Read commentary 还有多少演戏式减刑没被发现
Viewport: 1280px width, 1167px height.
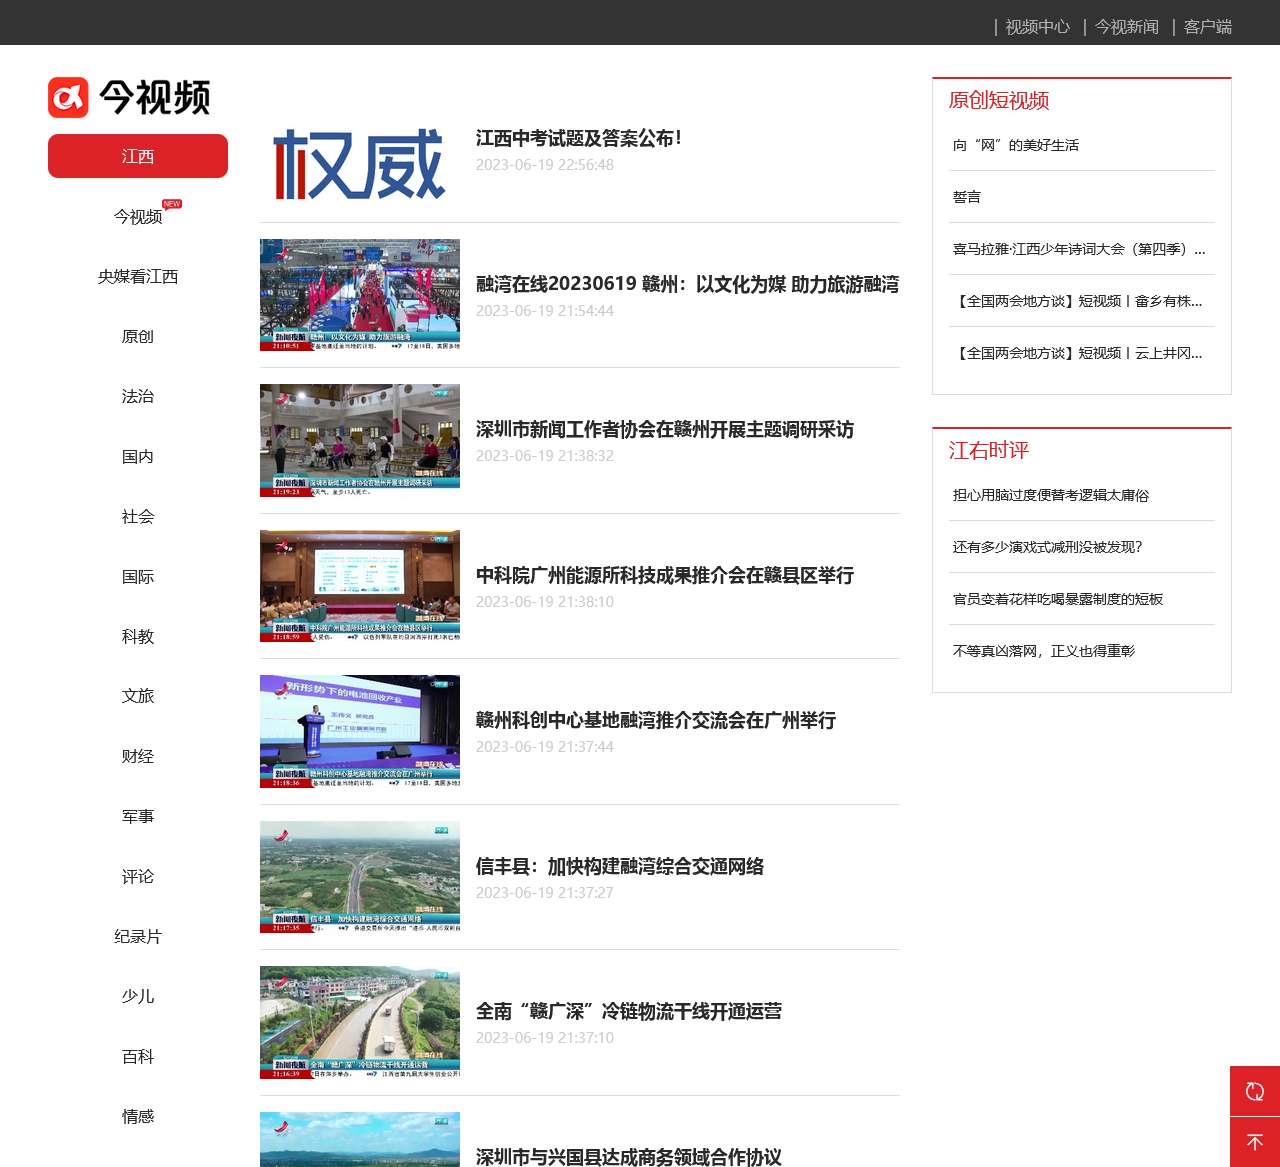pos(1047,547)
